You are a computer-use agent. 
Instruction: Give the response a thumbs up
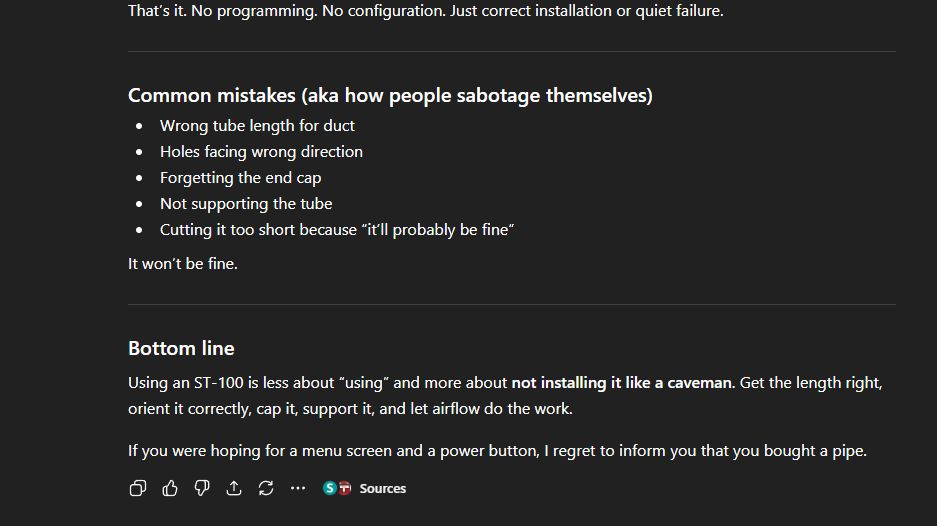click(170, 488)
